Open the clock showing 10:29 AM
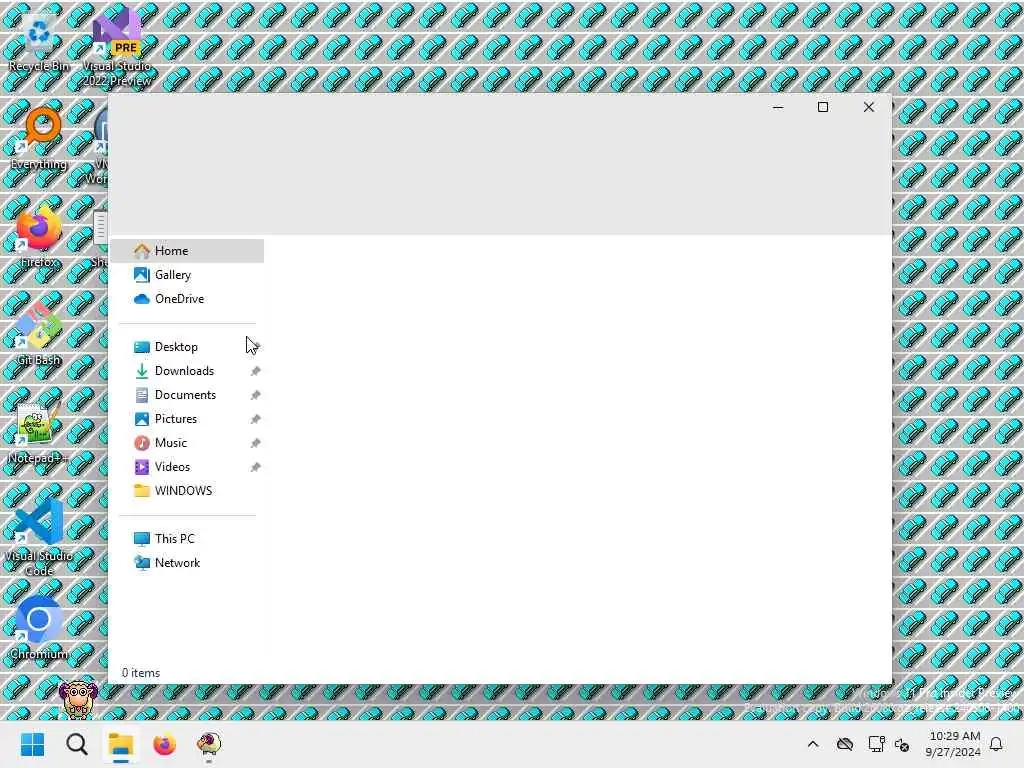1024x768 pixels. (x=953, y=744)
